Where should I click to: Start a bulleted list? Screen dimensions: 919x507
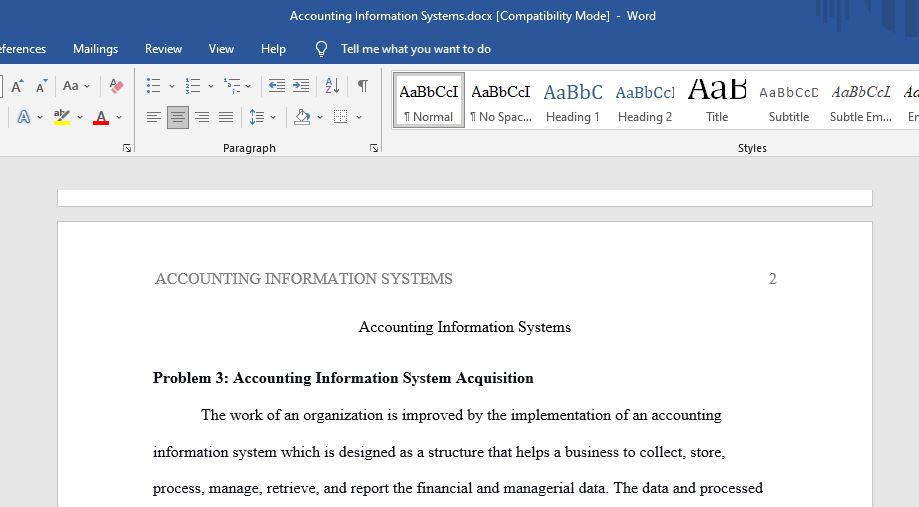(154, 86)
